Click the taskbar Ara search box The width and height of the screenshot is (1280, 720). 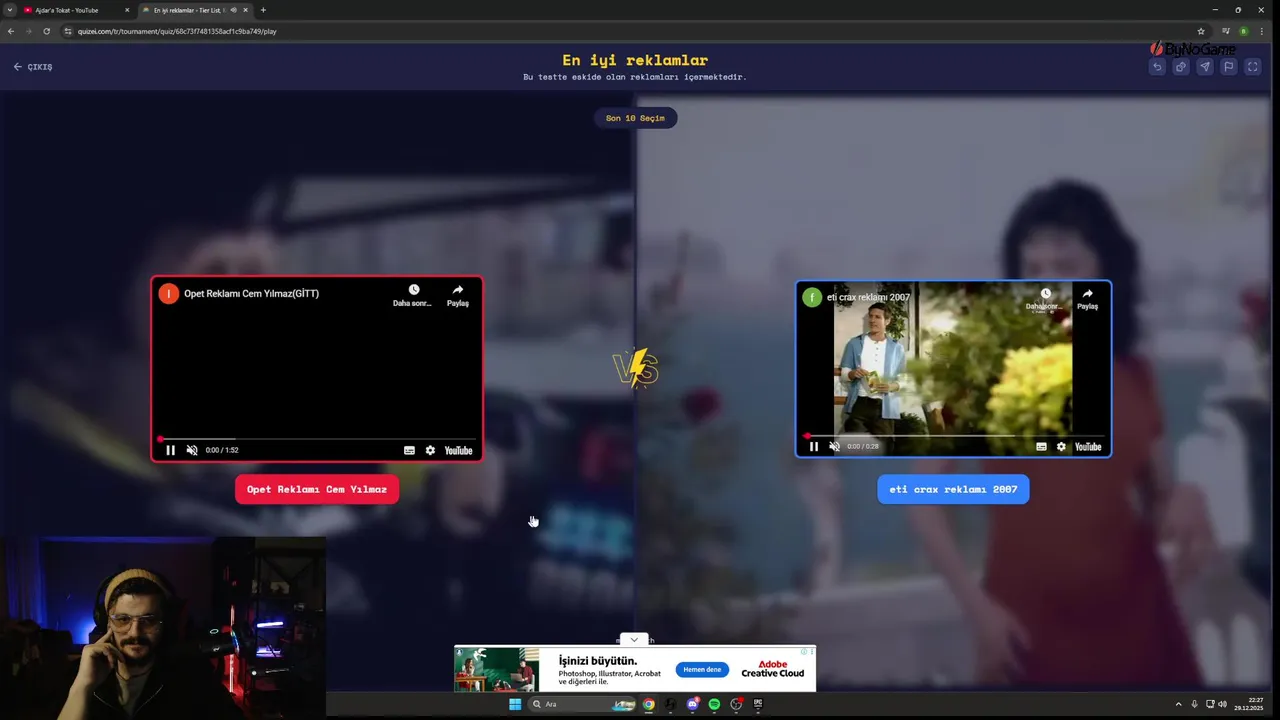pos(583,704)
